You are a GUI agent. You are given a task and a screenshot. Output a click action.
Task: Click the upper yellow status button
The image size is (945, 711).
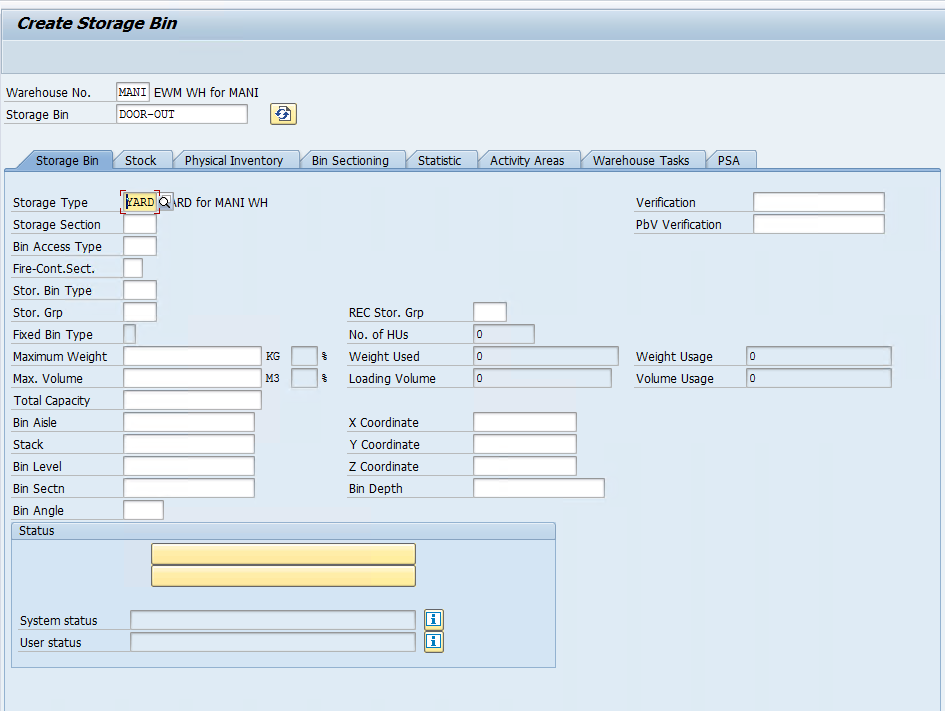click(283, 554)
